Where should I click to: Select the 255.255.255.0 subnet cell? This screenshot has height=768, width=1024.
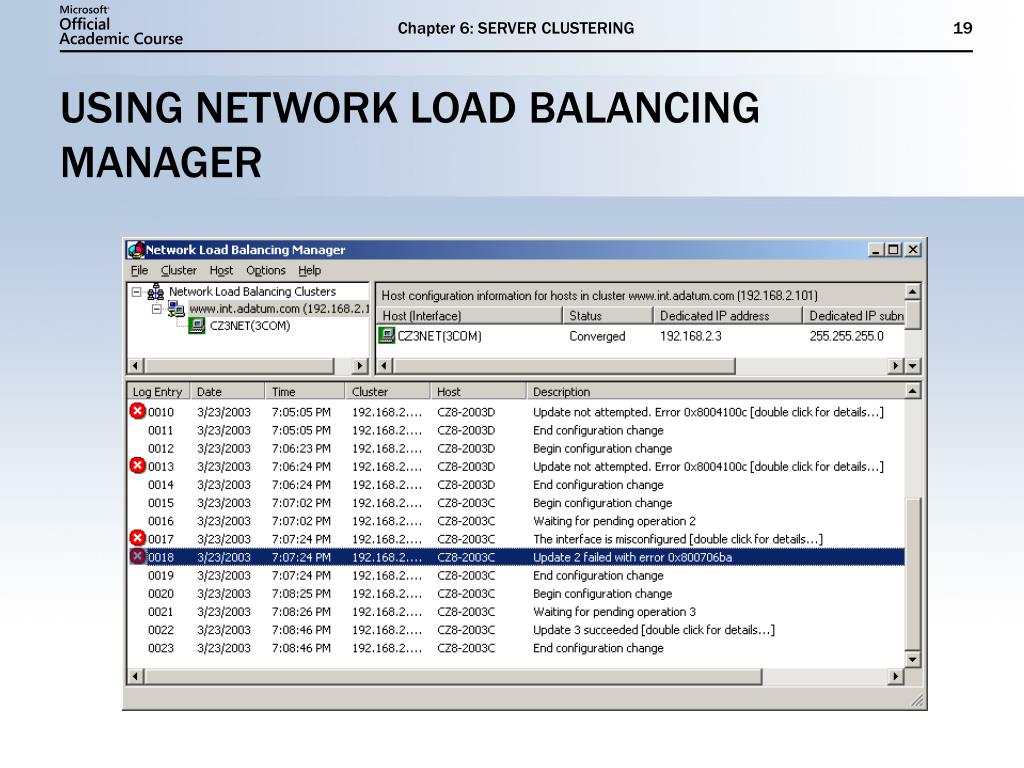(846, 336)
